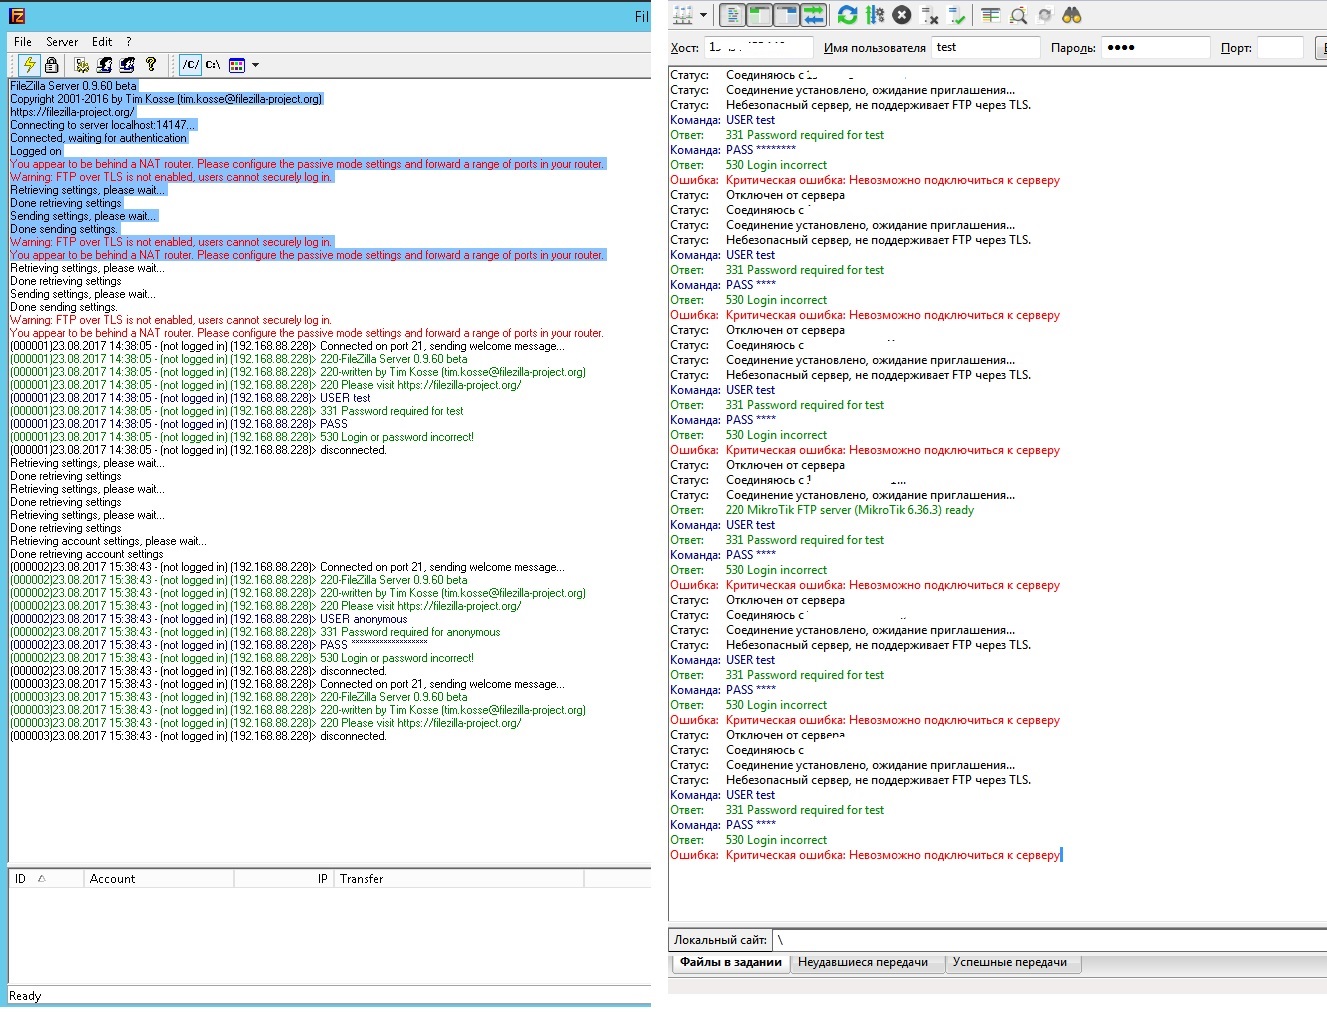The height and width of the screenshot is (1033, 1327).
Task: Click 'Connecting to server localhost:14147...' line
Action: (103, 125)
